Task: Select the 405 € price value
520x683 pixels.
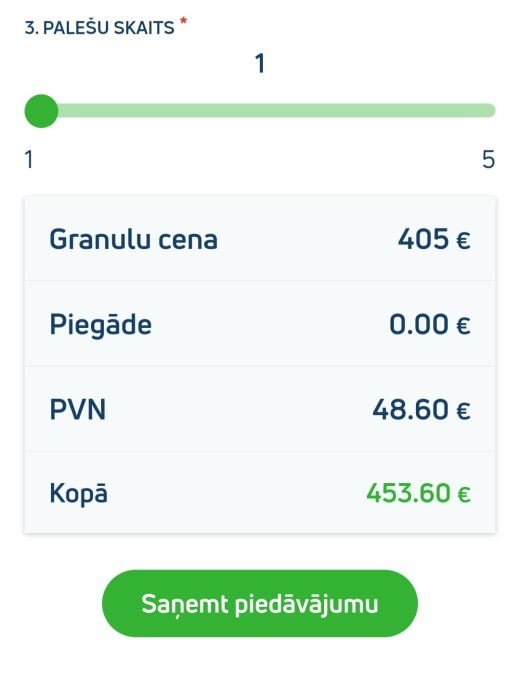Action: (x=434, y=239)
